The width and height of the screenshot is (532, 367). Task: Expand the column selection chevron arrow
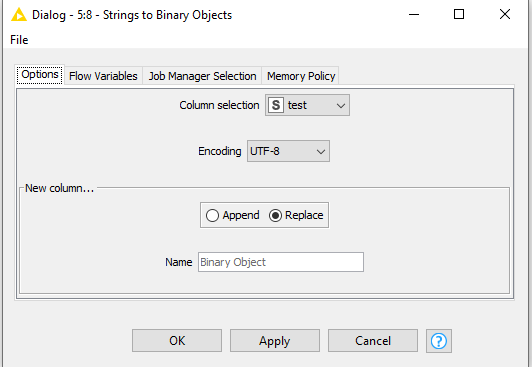(x=341, y=106)
